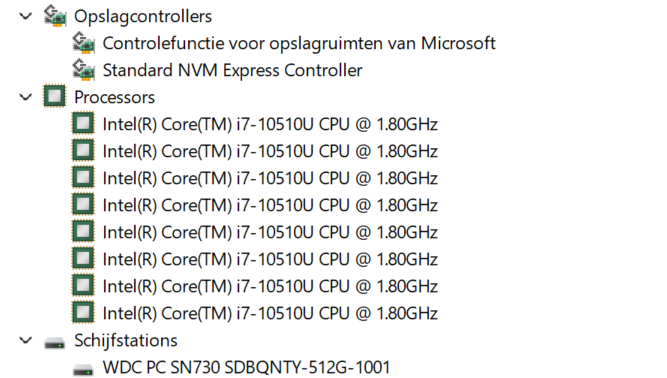Click the WDC PC SN730 disk icon
Viewport: 667px width, 378px height.
click(83, 369)
